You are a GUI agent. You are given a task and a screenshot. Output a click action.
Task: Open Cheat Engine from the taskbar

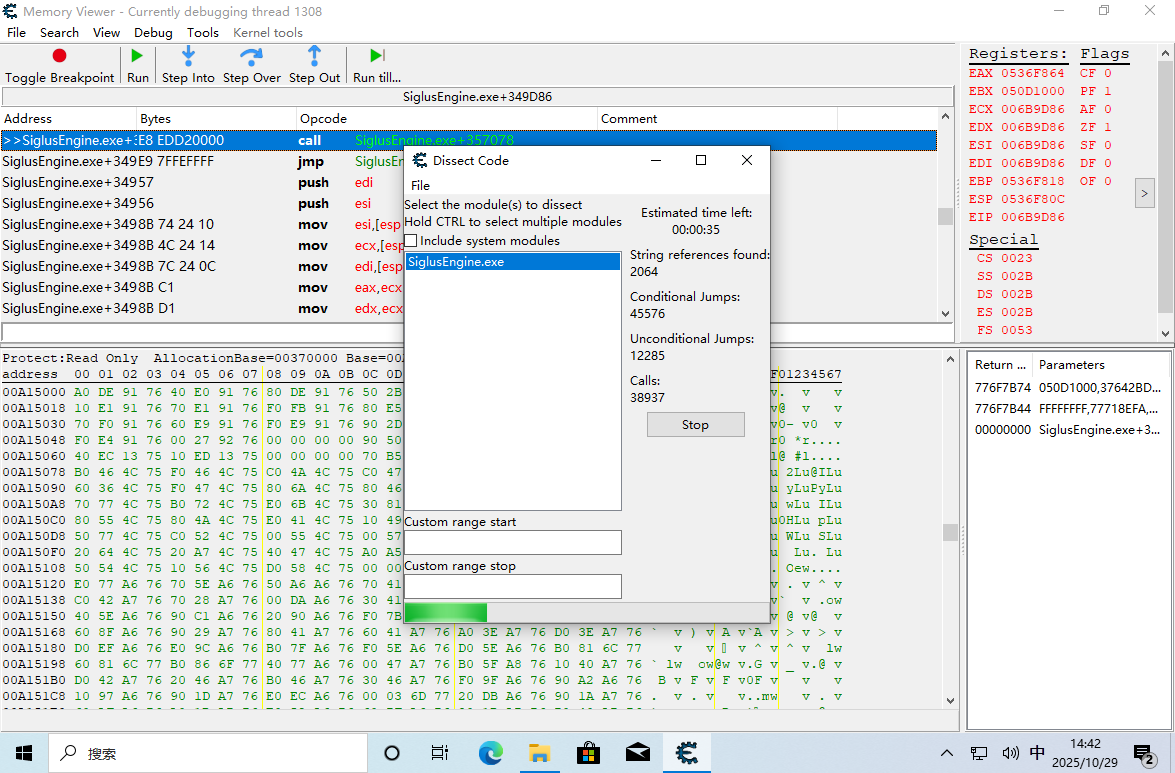point(686,753)
